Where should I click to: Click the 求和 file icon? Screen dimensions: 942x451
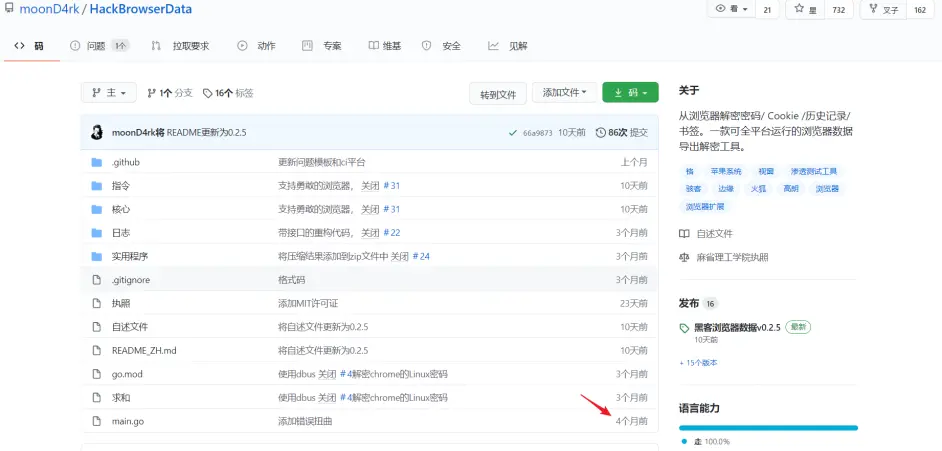96,398
